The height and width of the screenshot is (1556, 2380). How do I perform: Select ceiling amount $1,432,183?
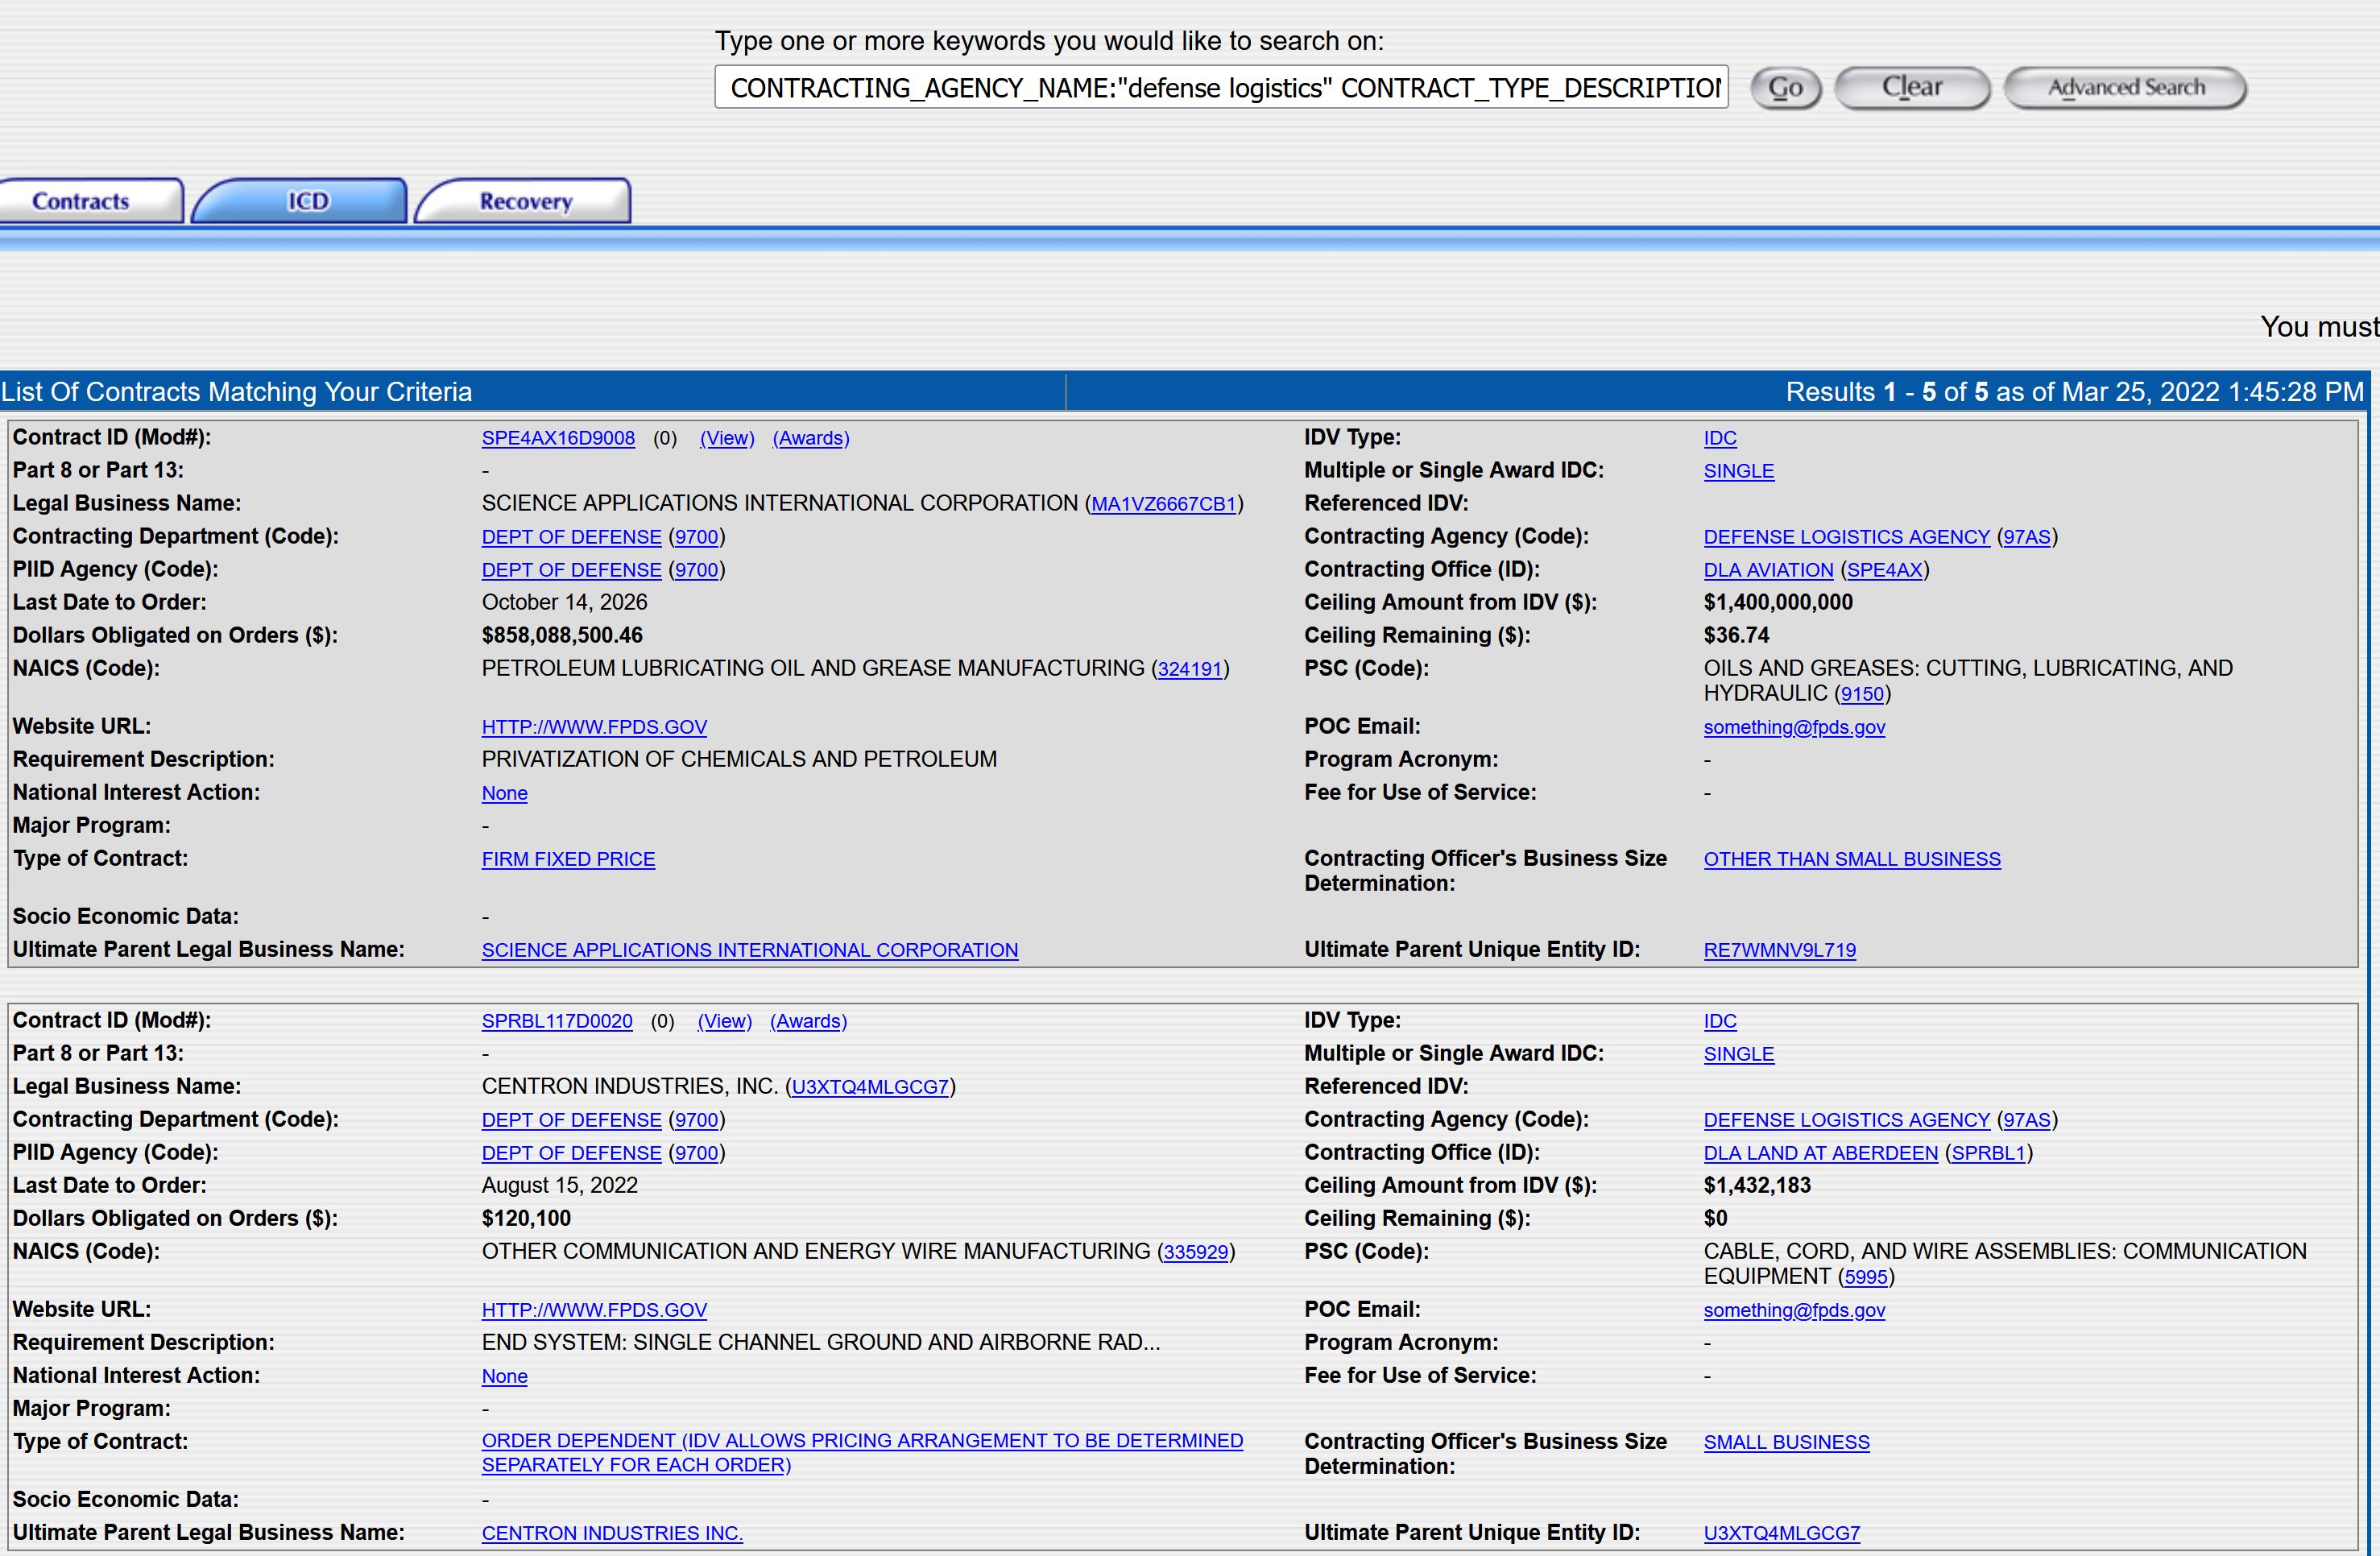pyautogui.click(x=1757, y=1185)
